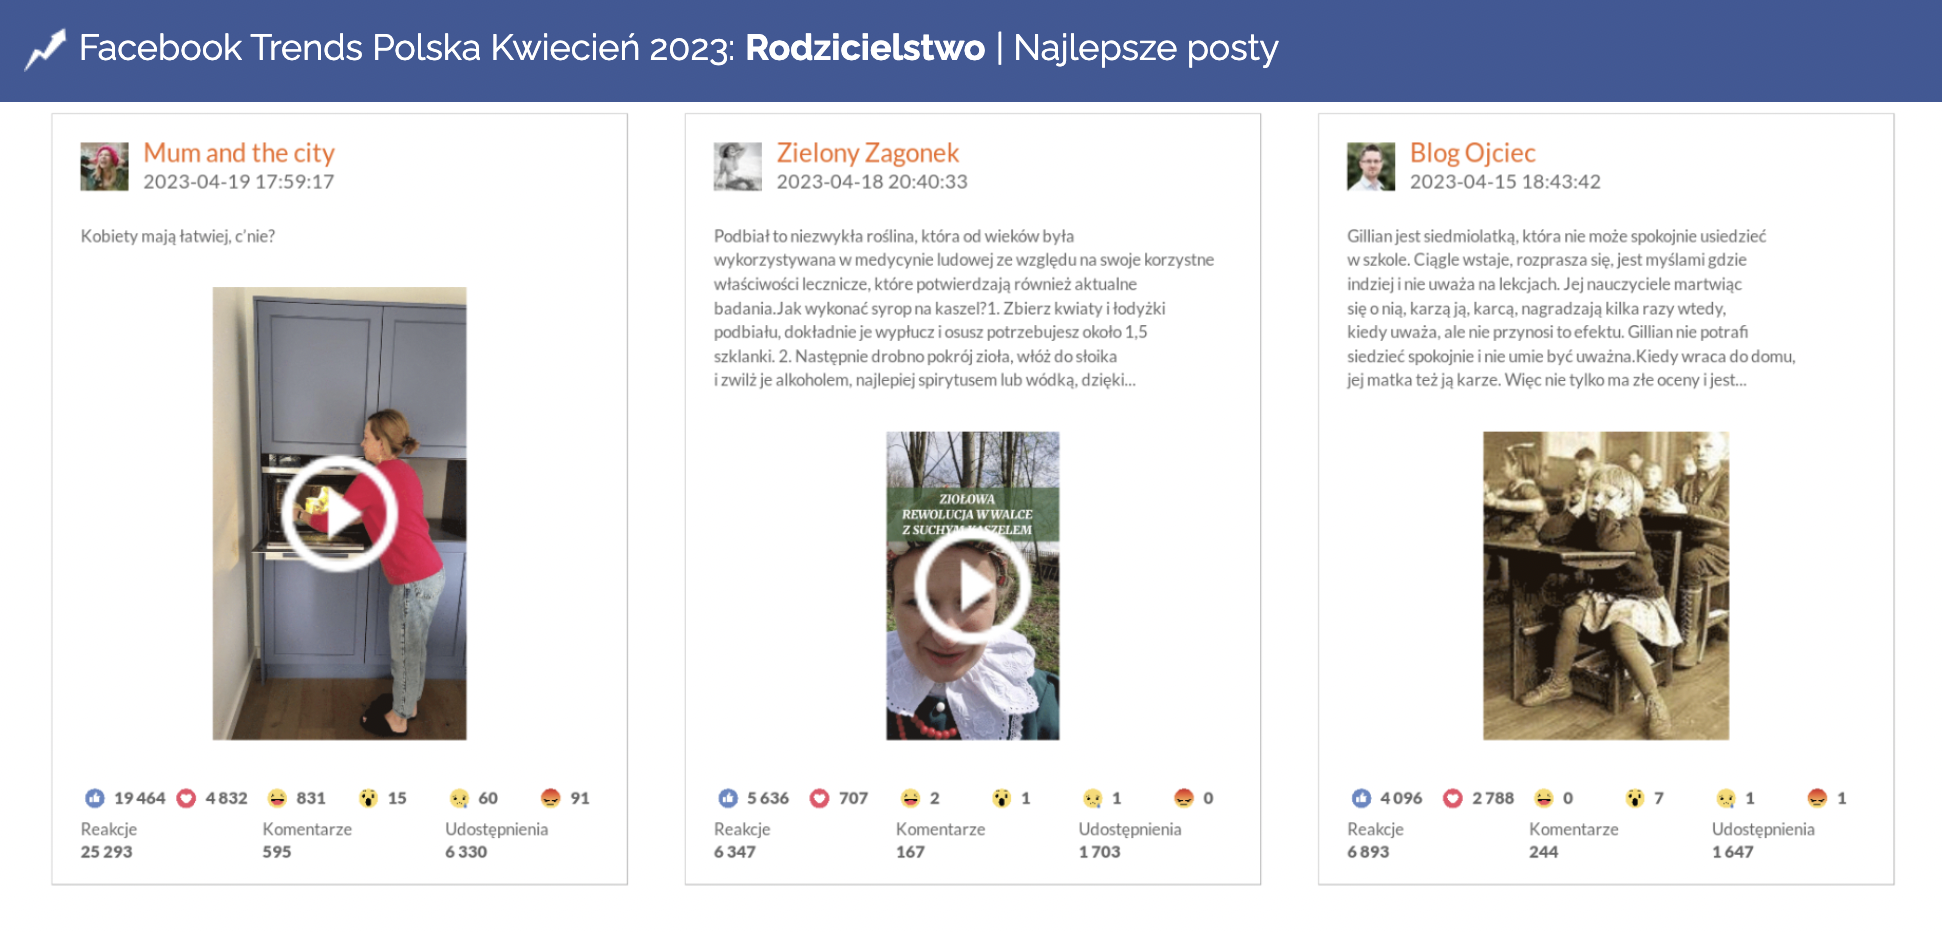Click the like icon with 5 636 count

728,798
